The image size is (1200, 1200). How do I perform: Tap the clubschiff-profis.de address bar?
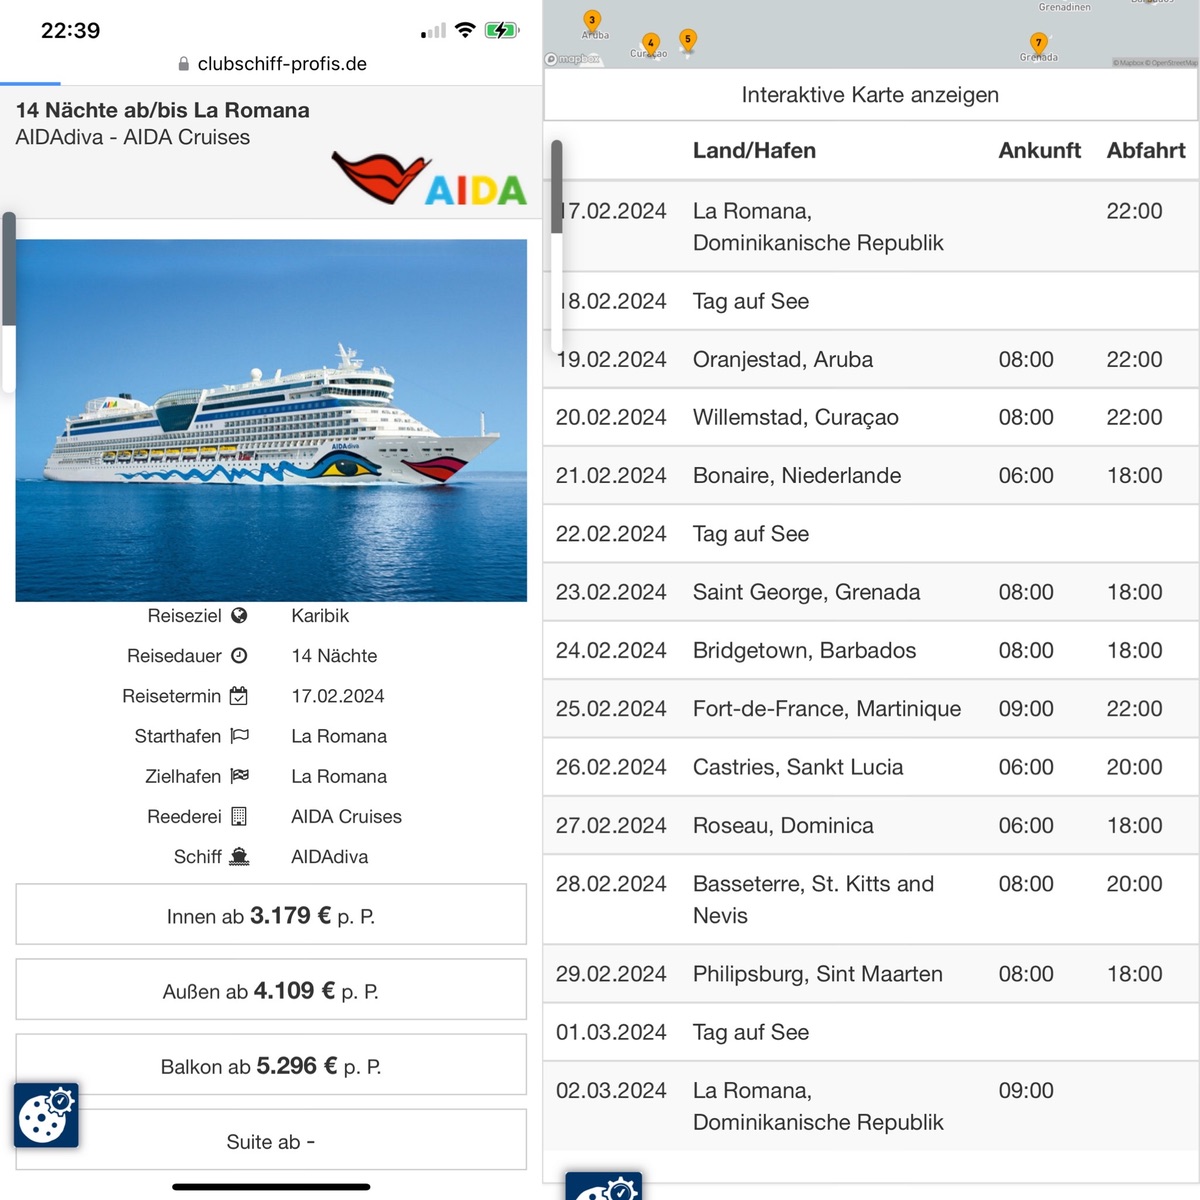(x=272, y=64)
